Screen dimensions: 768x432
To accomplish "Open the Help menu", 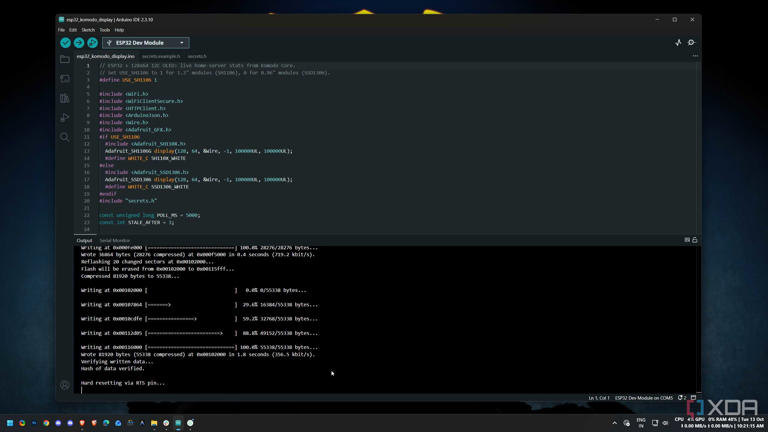I will (119, 30).
